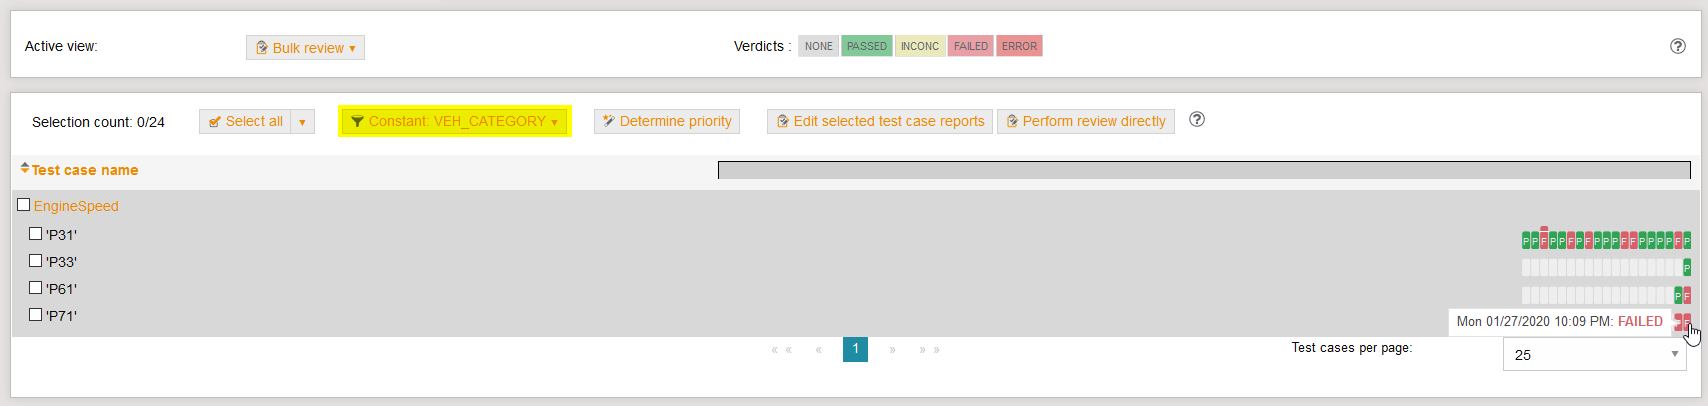
Task: Expand the arrow next to Select all
Action: [x=302, y=122]
